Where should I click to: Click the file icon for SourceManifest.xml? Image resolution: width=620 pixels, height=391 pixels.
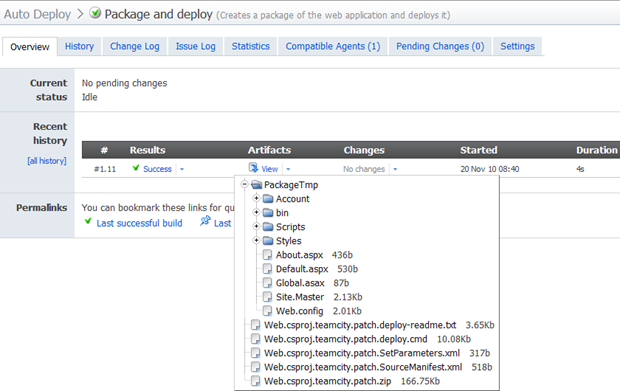click(x=256, y=367)
